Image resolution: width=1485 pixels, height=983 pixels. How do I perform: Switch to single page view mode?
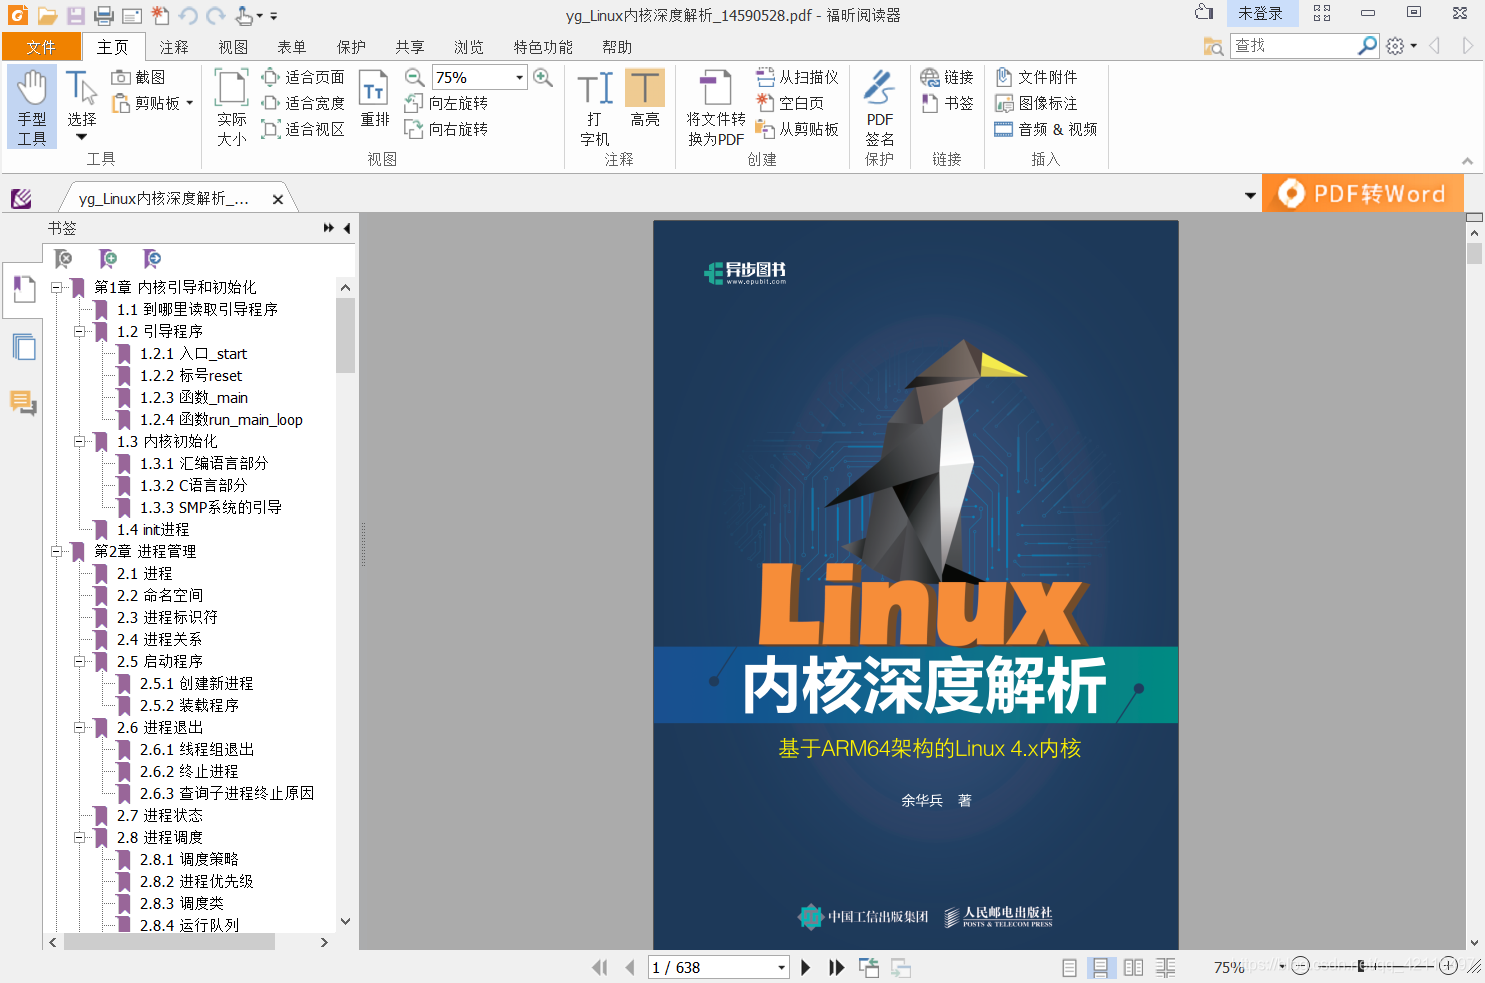point(1069,967)
